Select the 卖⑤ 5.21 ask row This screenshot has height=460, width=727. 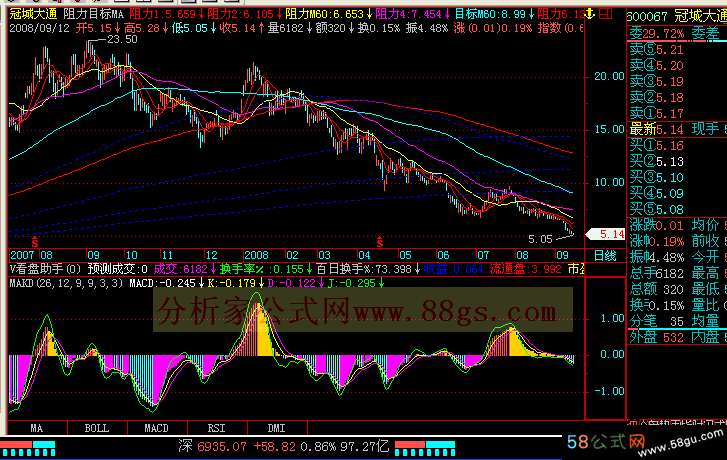(656, 50)
